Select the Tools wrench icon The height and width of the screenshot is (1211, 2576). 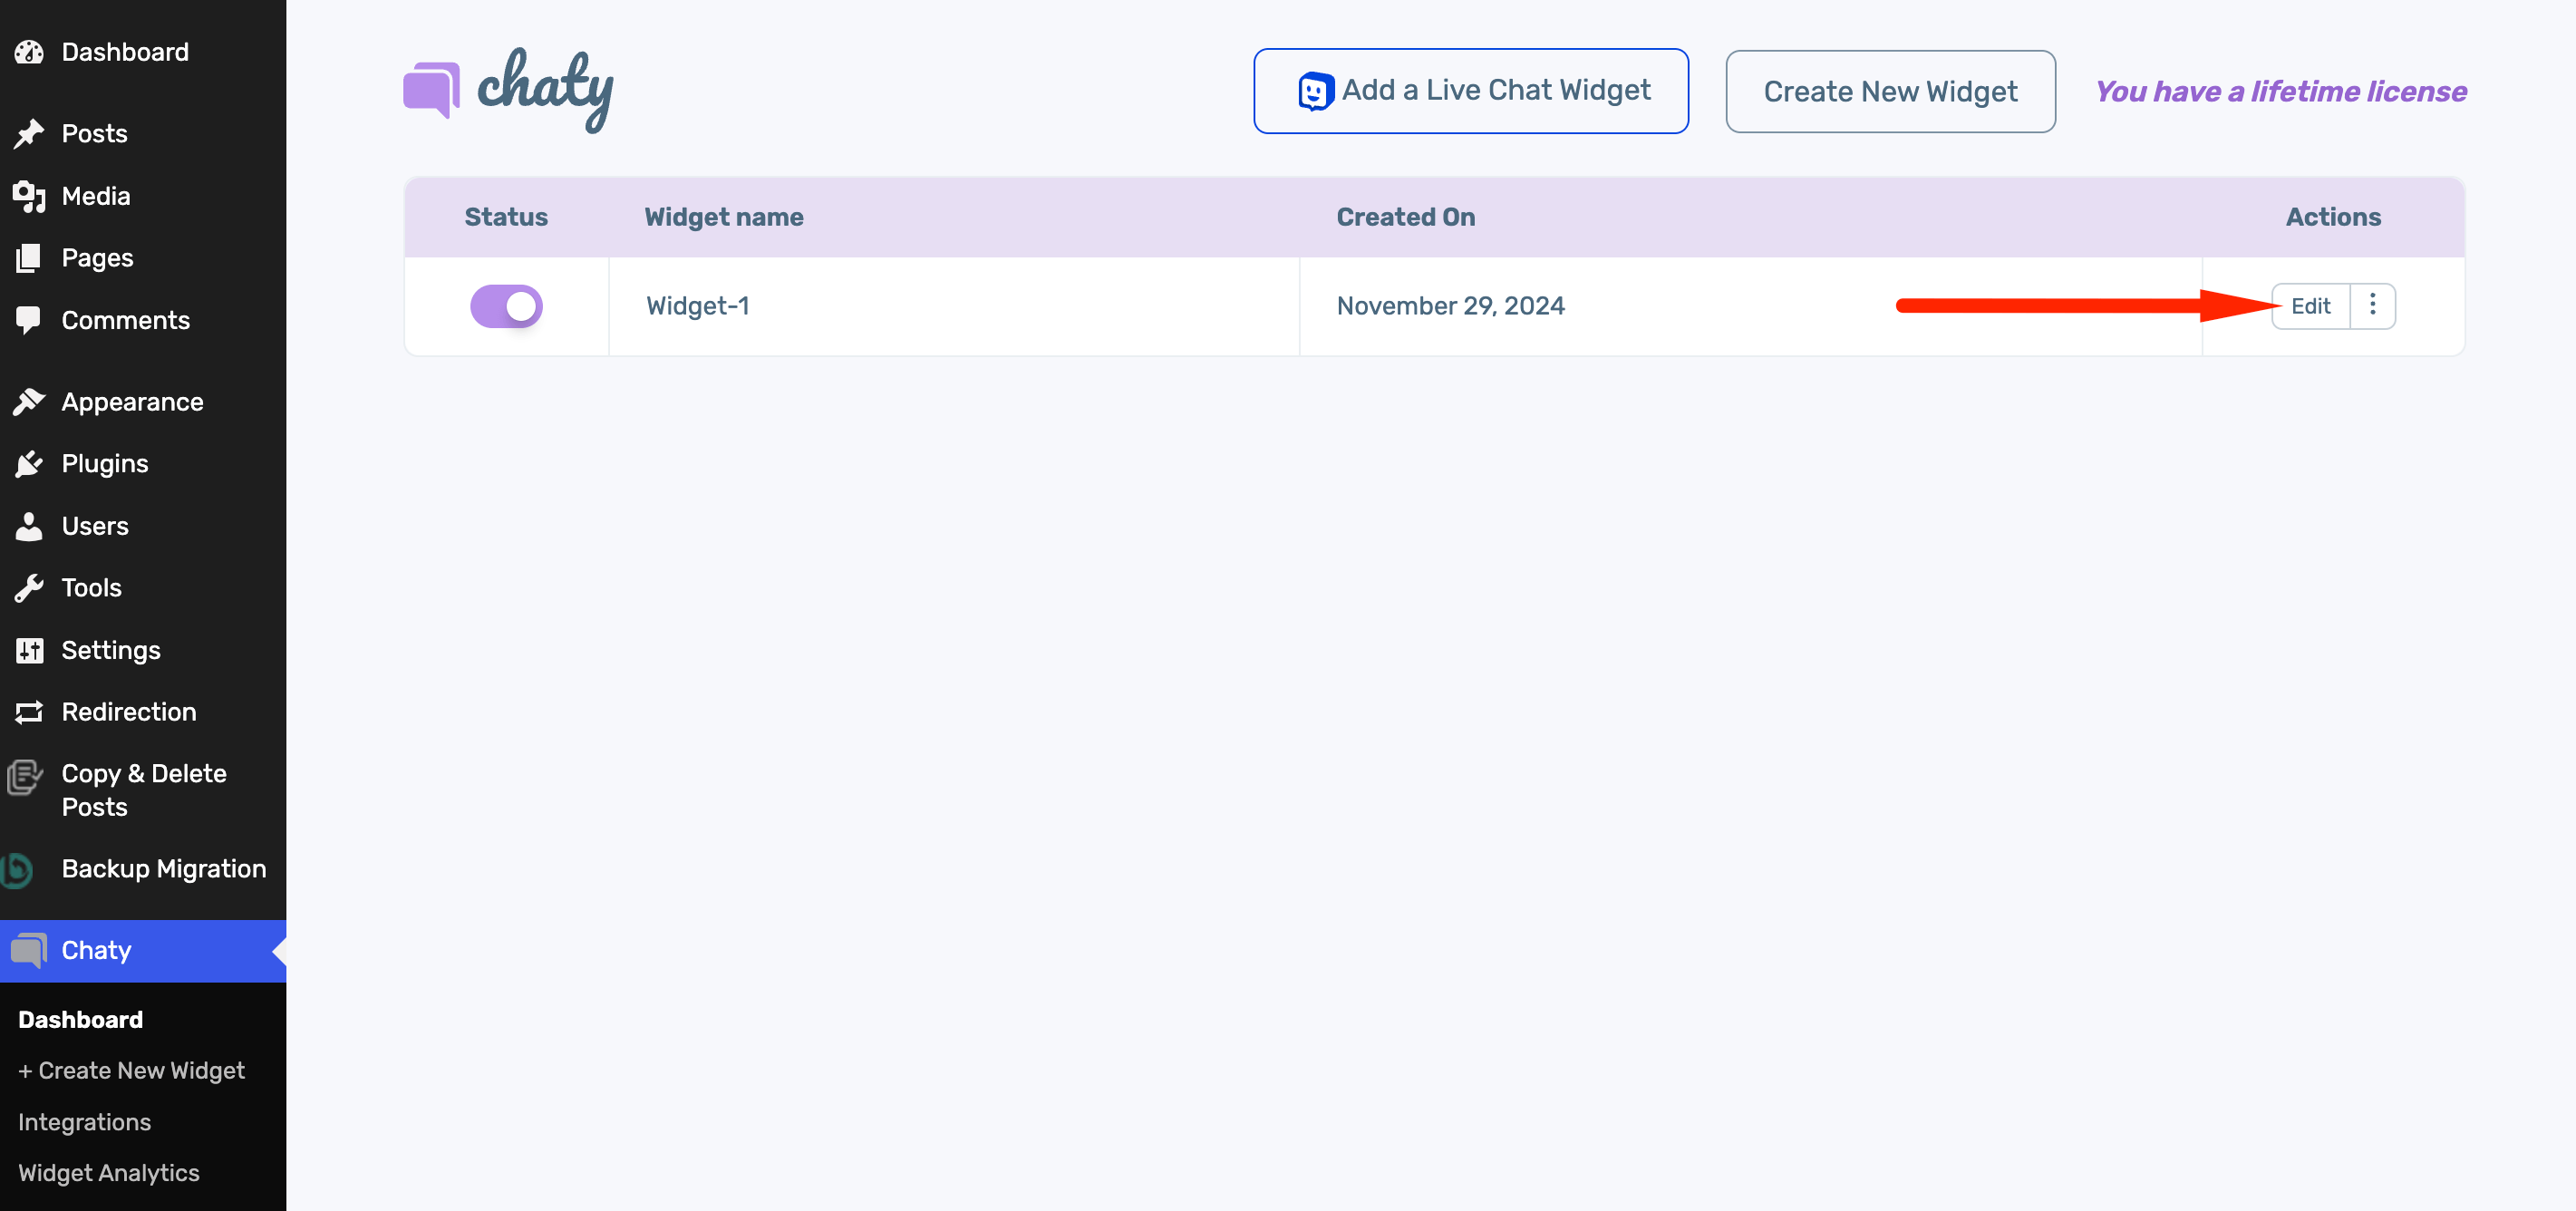[x=29, y=587]
